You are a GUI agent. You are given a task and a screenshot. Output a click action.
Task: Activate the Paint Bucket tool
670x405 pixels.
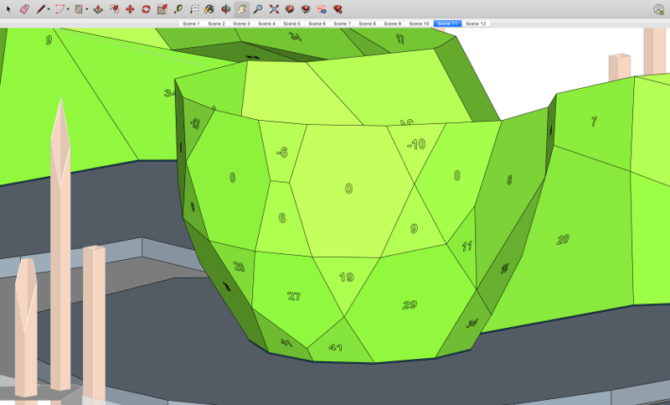[x=209, y=8]
